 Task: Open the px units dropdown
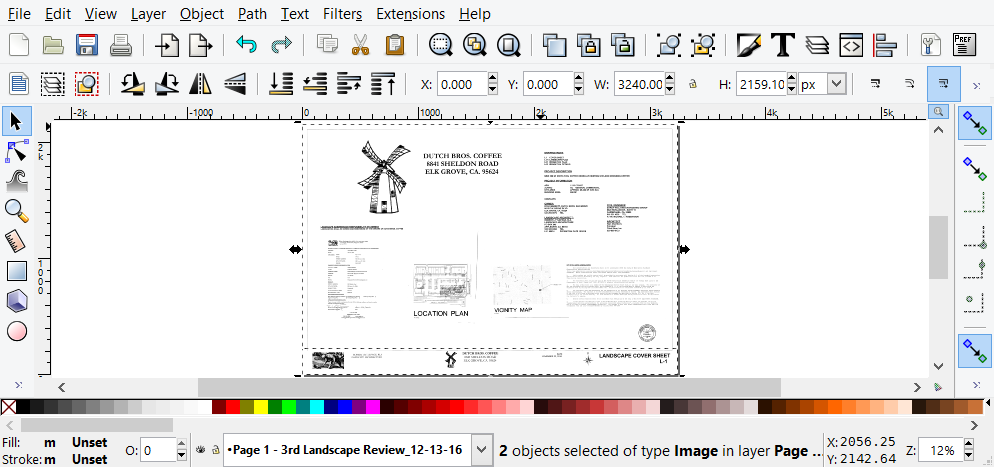[836, 85]
